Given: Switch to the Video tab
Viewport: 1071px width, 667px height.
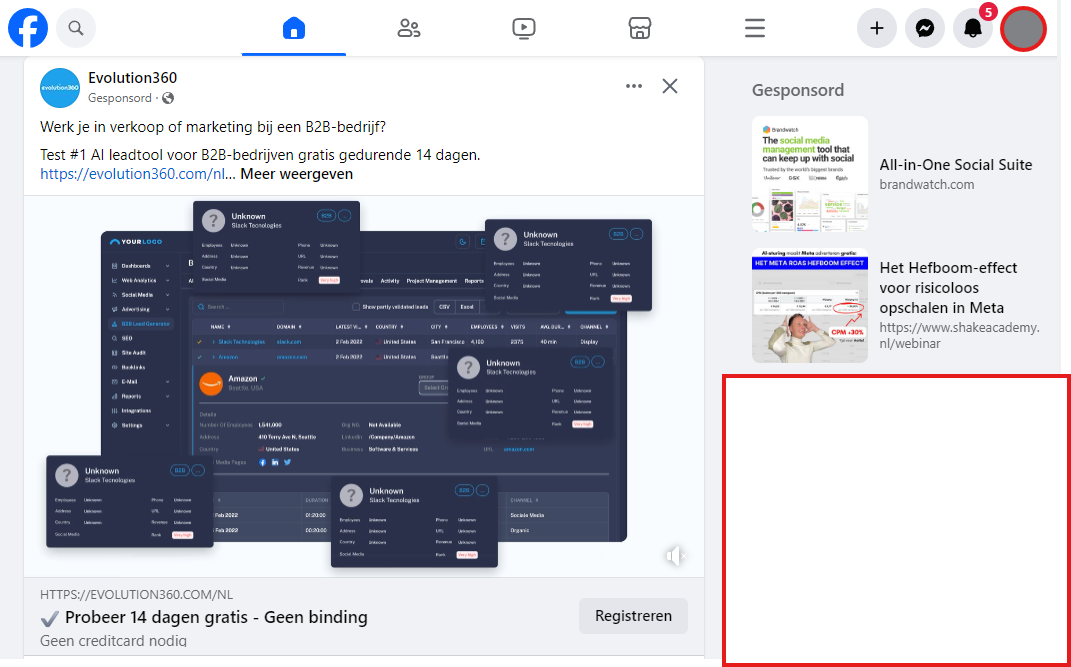Looking at the screenshot, I should pyautogui.click(x=524, y=28).
